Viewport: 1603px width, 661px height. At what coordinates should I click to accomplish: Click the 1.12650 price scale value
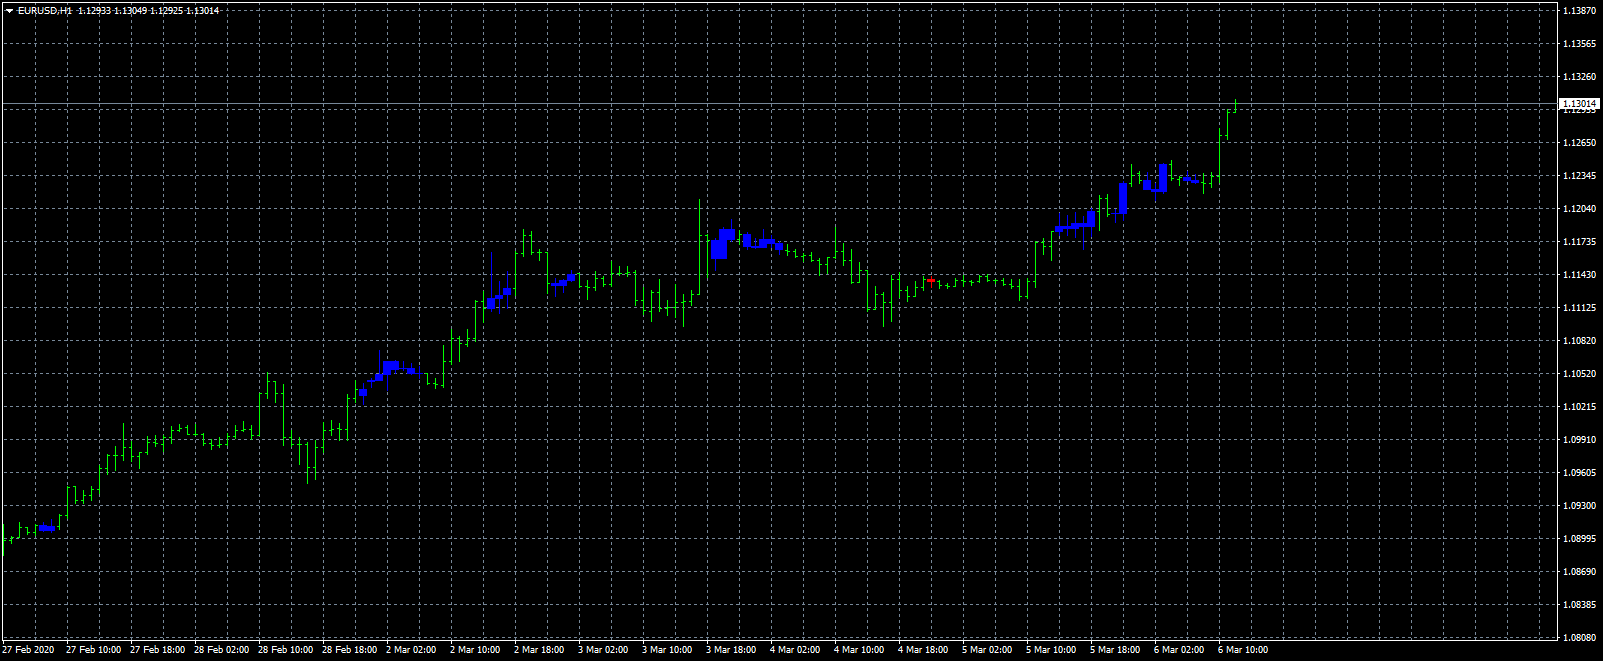[1579, 143]
